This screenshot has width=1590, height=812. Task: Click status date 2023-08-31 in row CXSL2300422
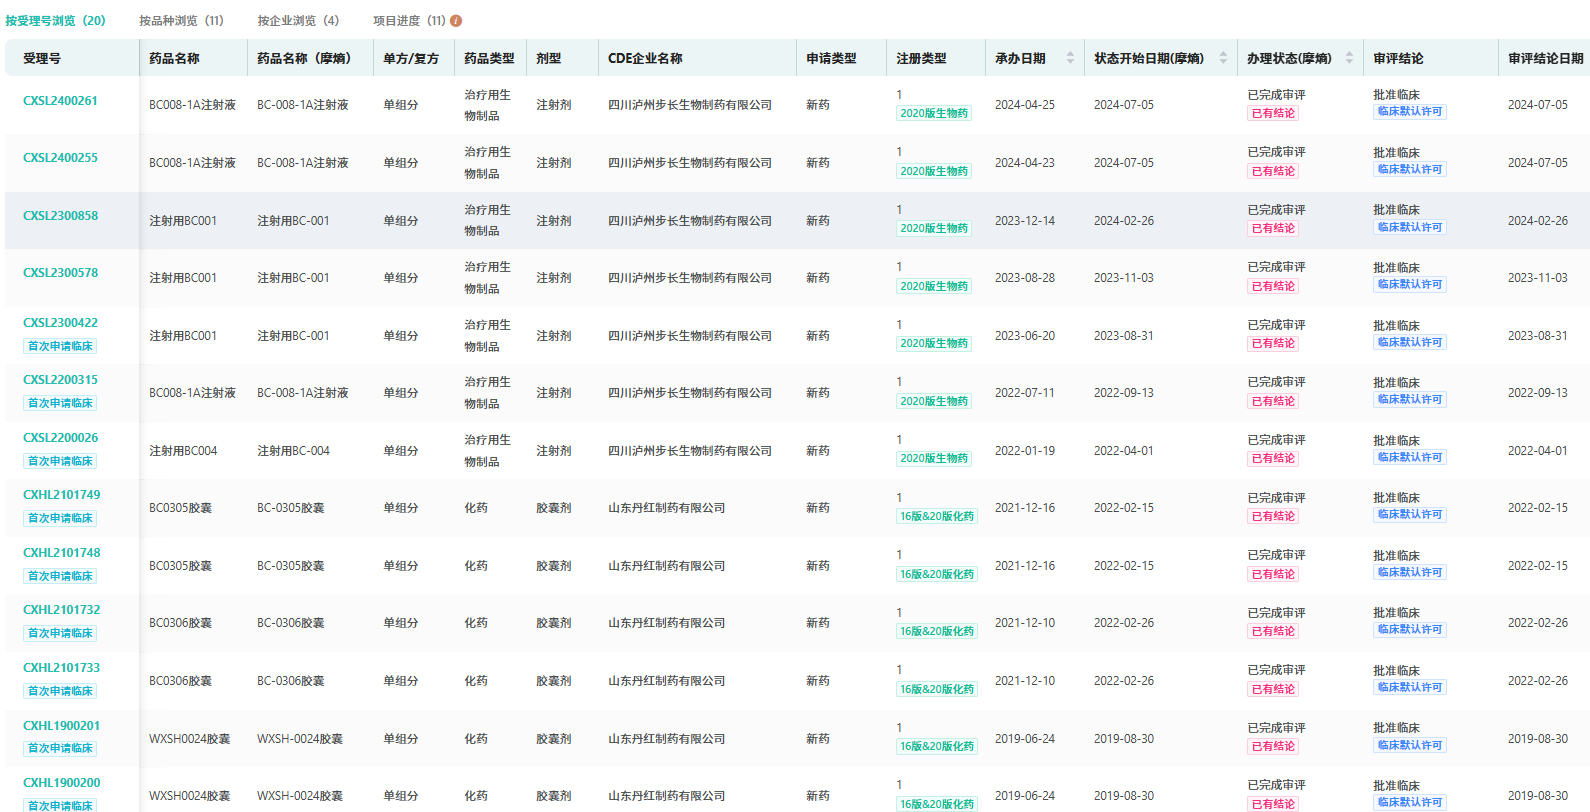1124,336
